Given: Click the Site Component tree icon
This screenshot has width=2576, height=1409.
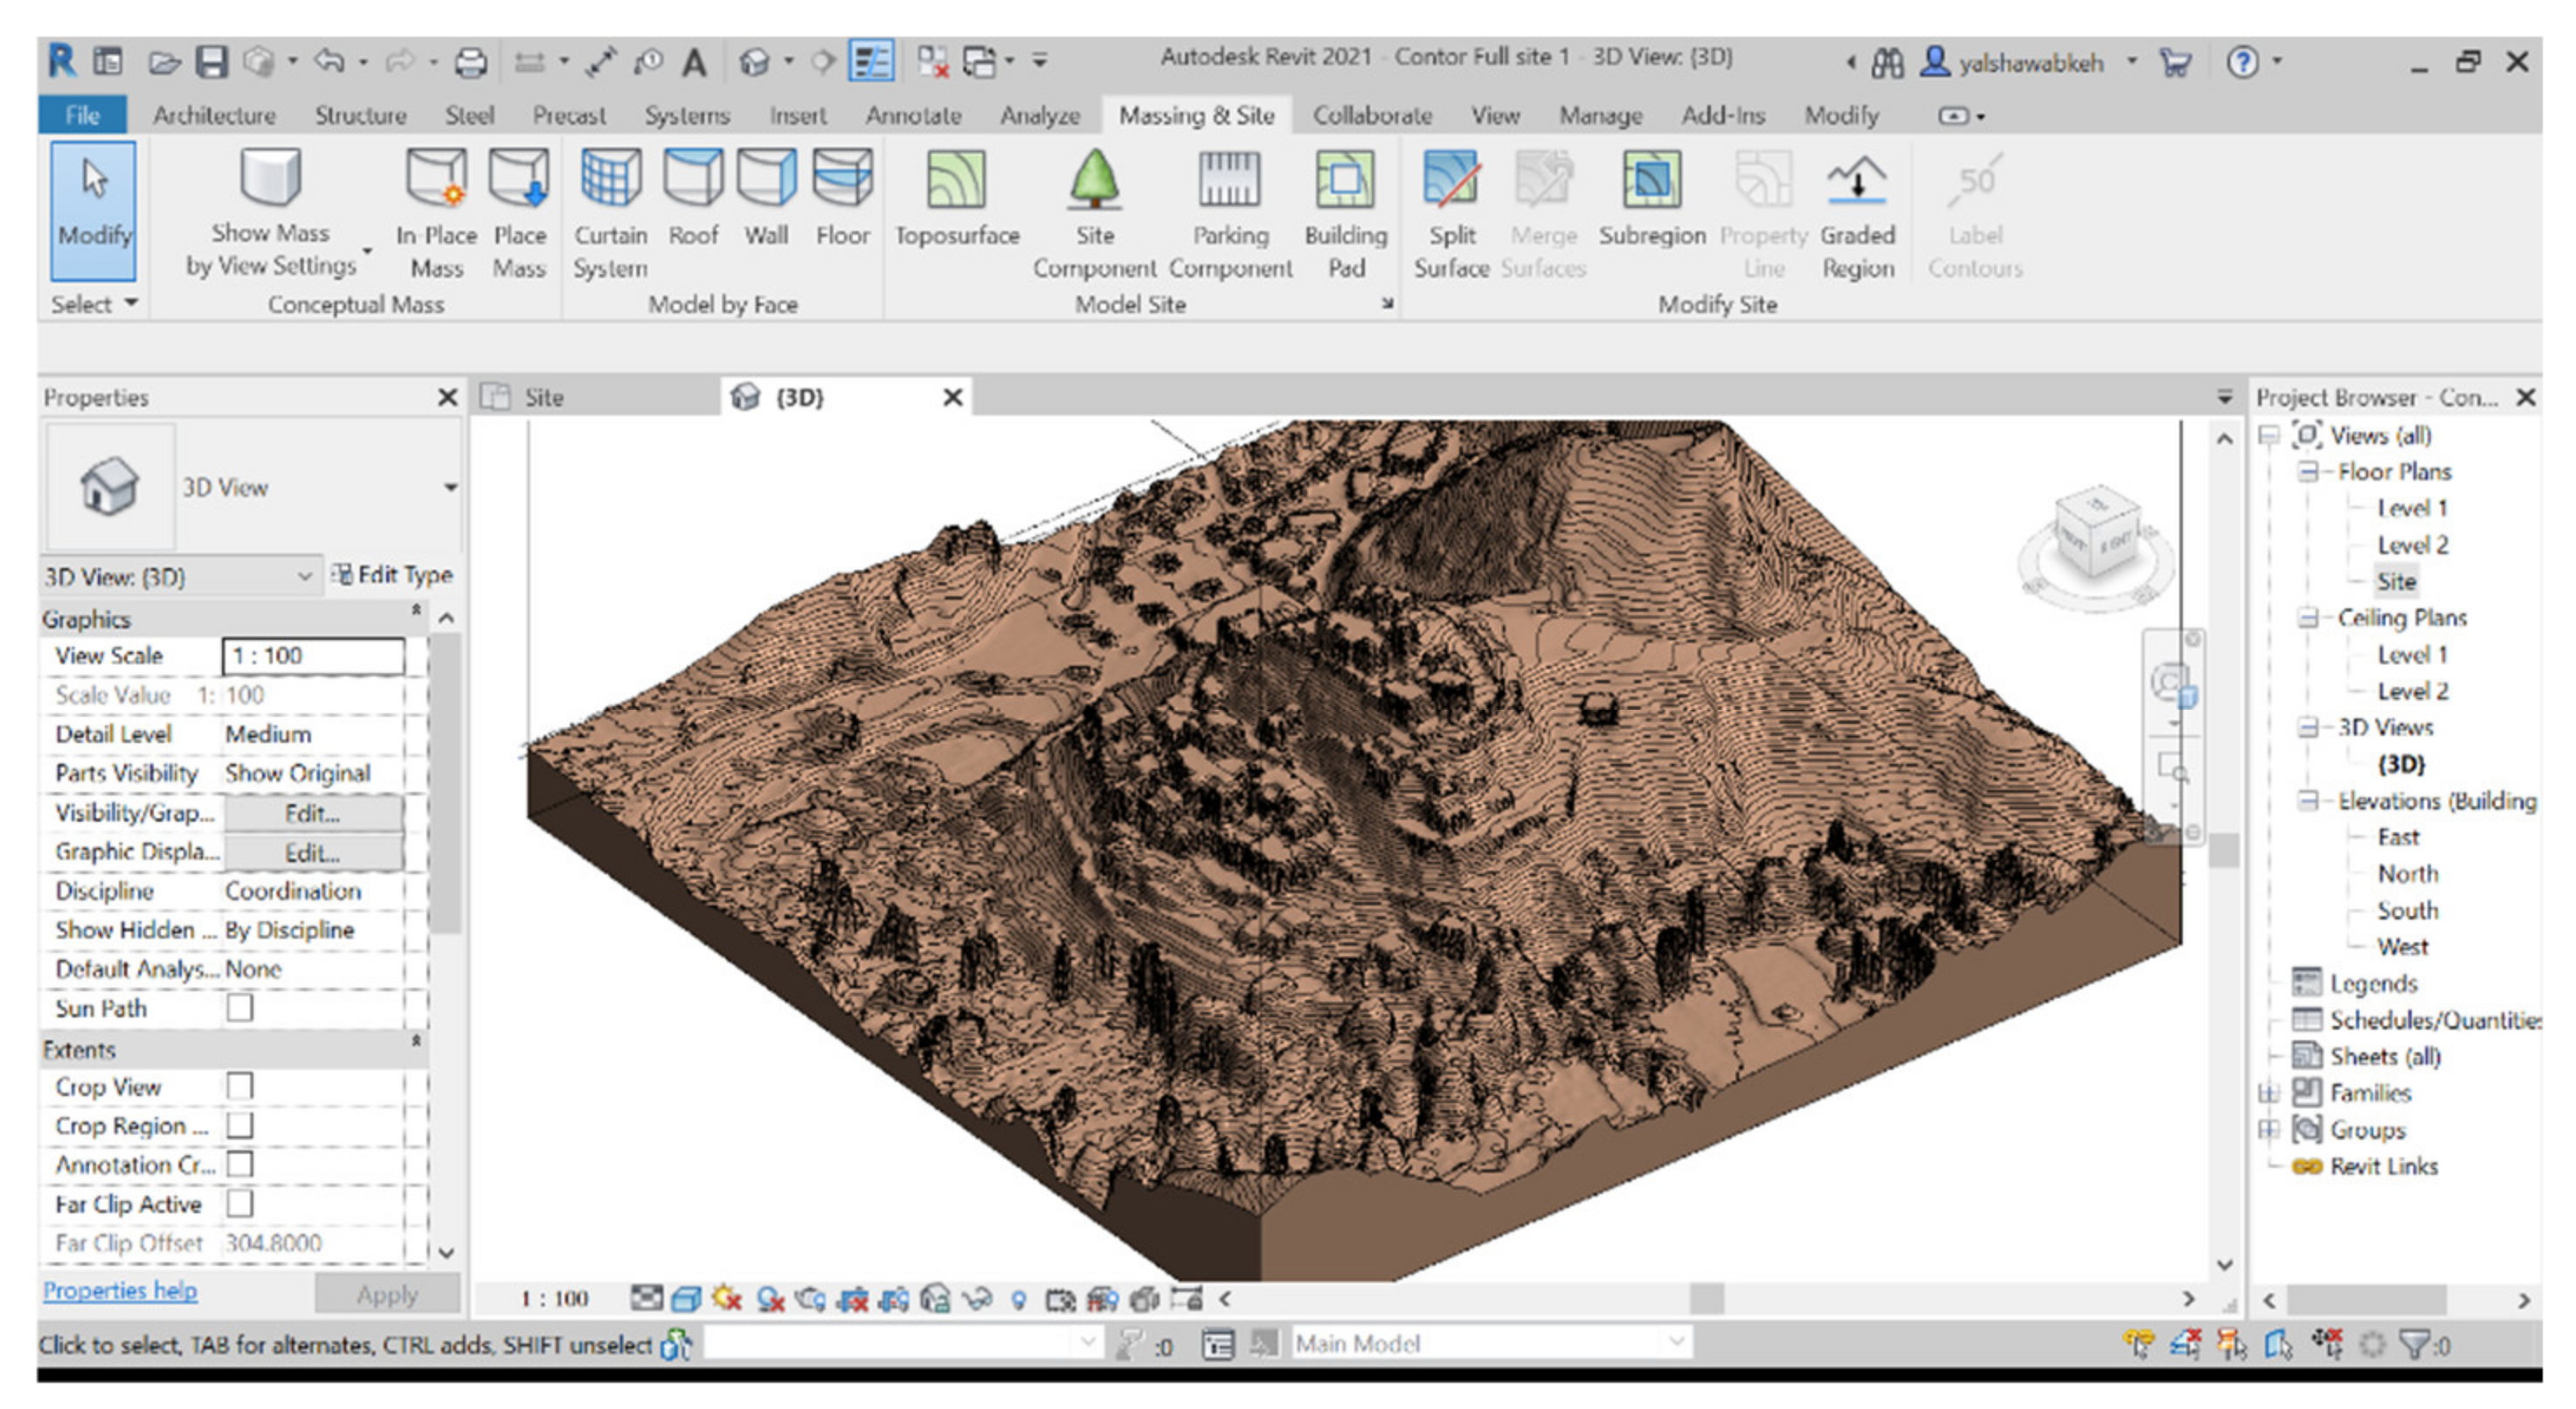Looking at the screenshot, I should (x=1094, y=181).
